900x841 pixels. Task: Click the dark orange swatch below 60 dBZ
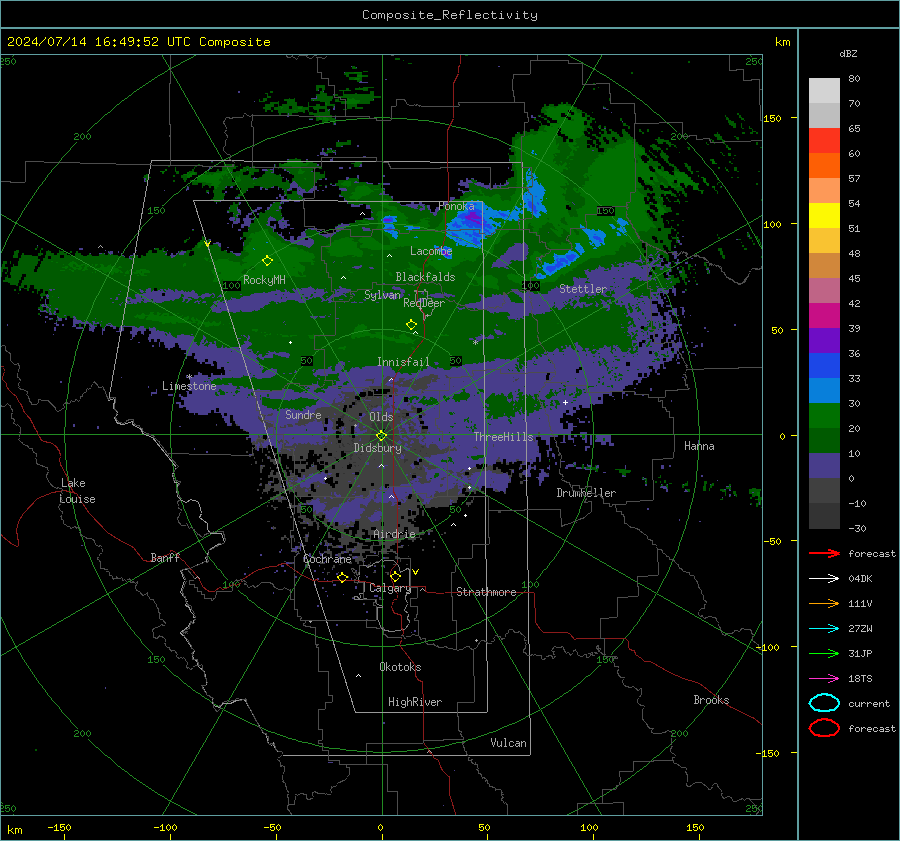coord(824,165)
